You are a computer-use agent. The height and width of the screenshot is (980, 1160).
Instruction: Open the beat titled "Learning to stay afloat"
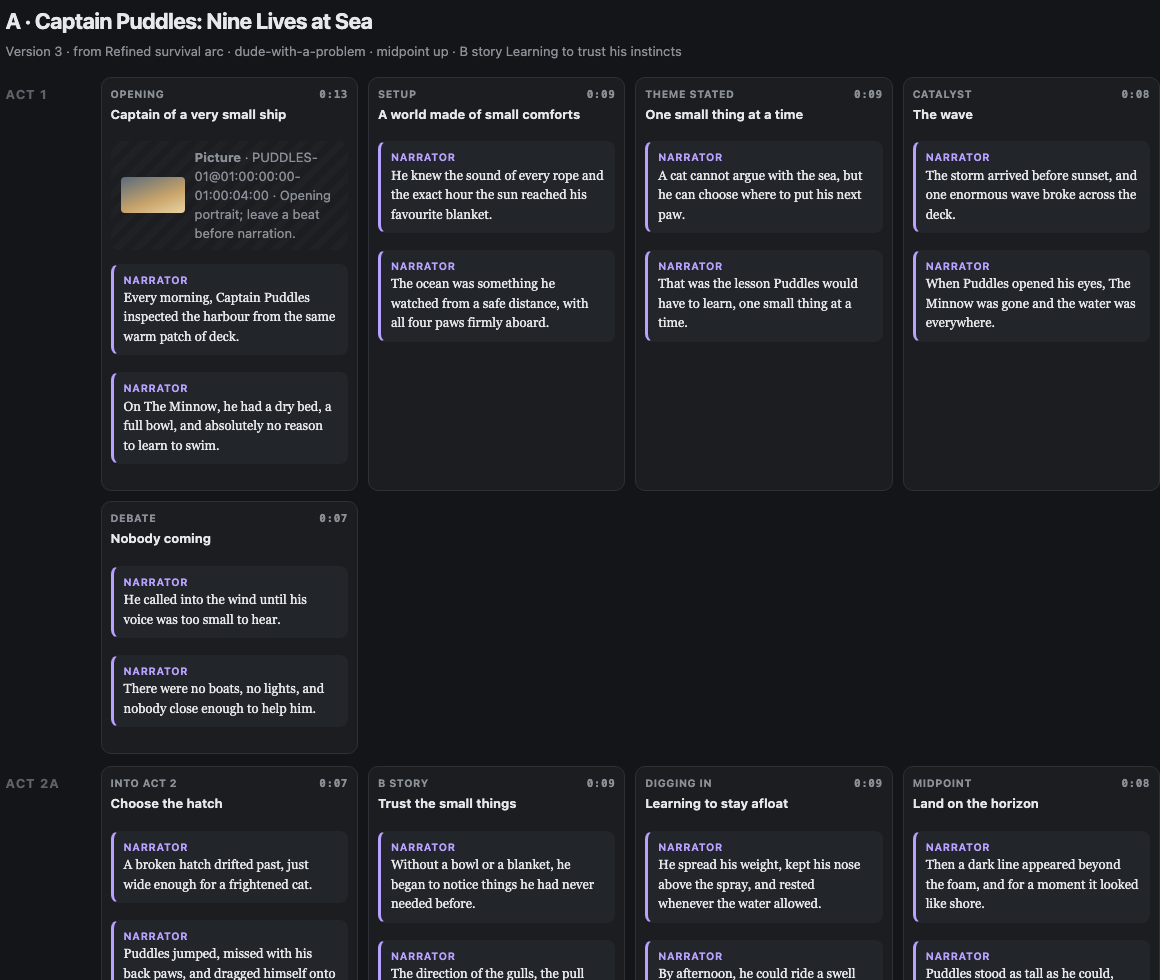(x=716, y=803)
